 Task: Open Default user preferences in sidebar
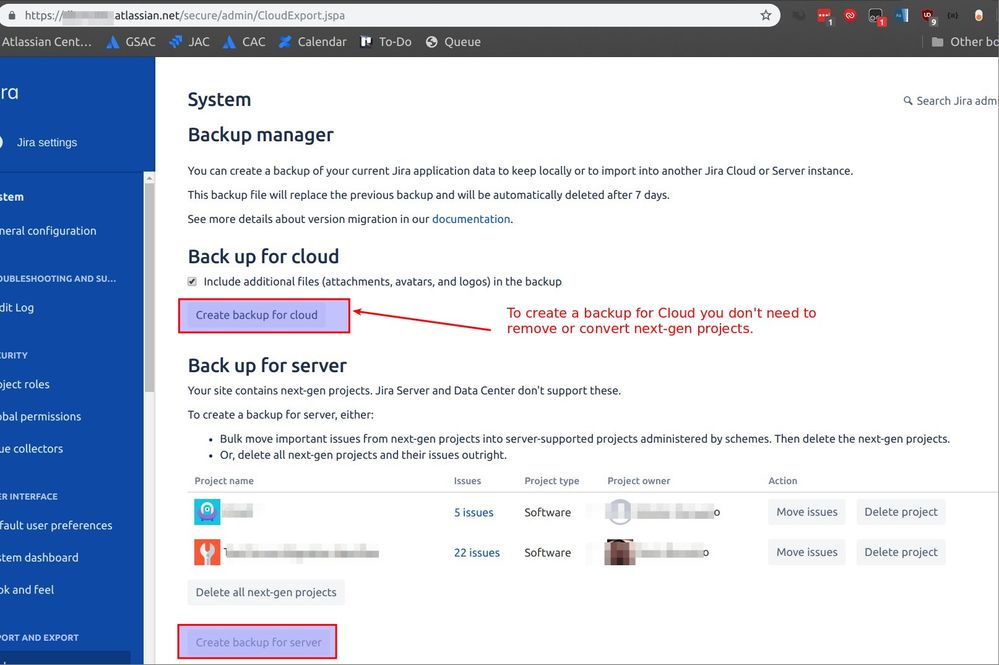click(56, 525)
